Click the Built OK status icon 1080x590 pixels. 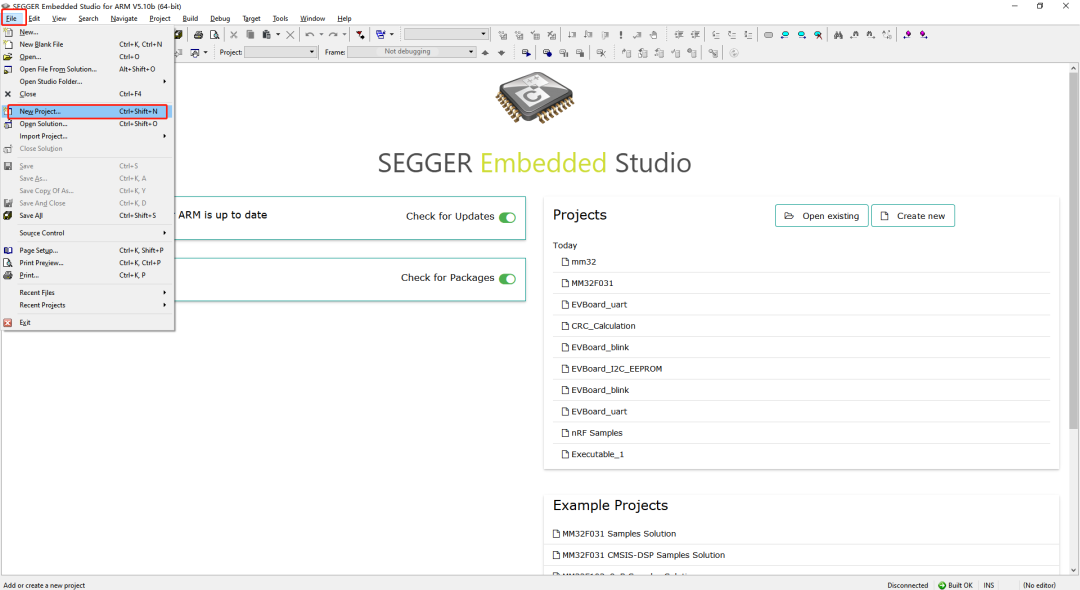pyautogui.click(x=942, y=585)
